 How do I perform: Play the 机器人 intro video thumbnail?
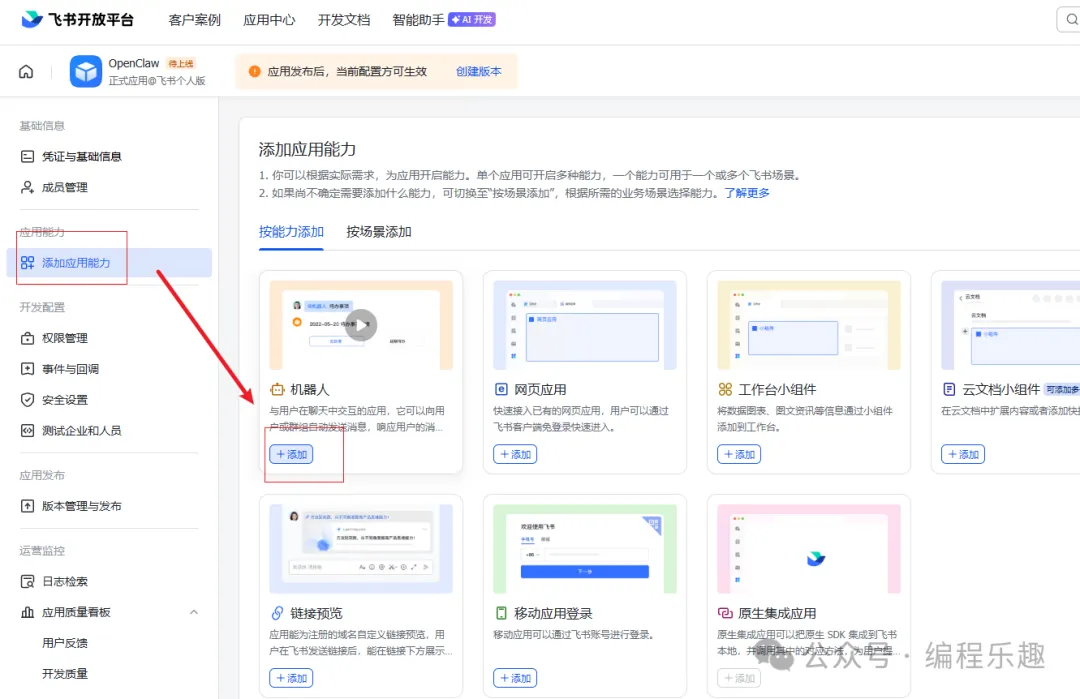click(360, 324)
